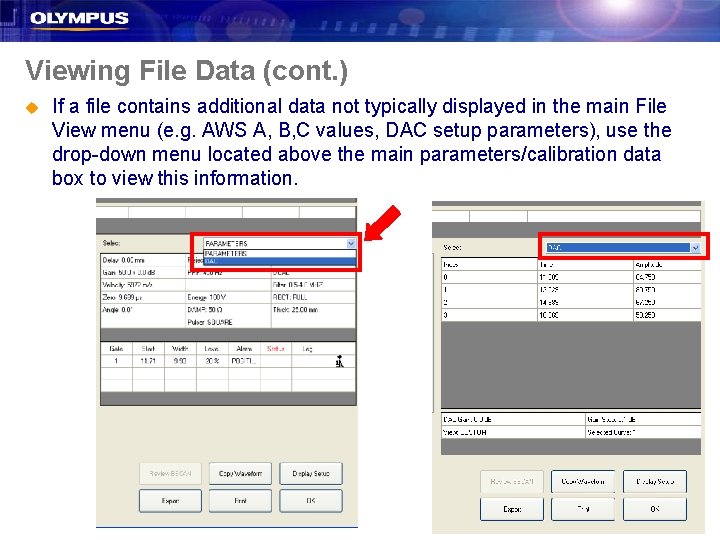Screen dimensions: 720x540
Task: Choose DAC from the open dropdown list
Action: coord(280,261)
